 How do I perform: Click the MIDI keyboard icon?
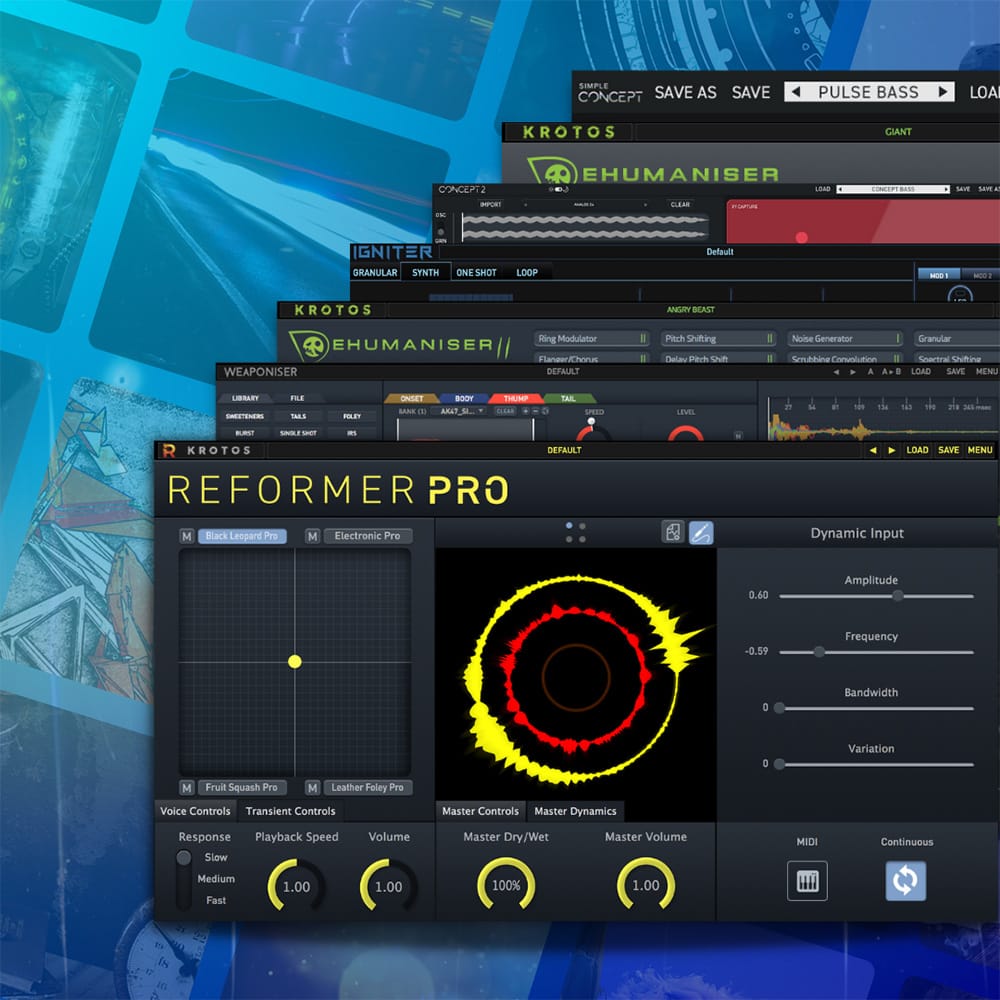coord(807,881)
